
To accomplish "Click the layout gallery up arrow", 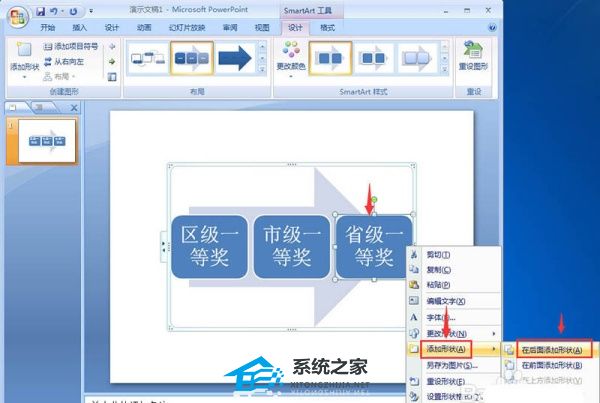I will [x=262, y=46].
